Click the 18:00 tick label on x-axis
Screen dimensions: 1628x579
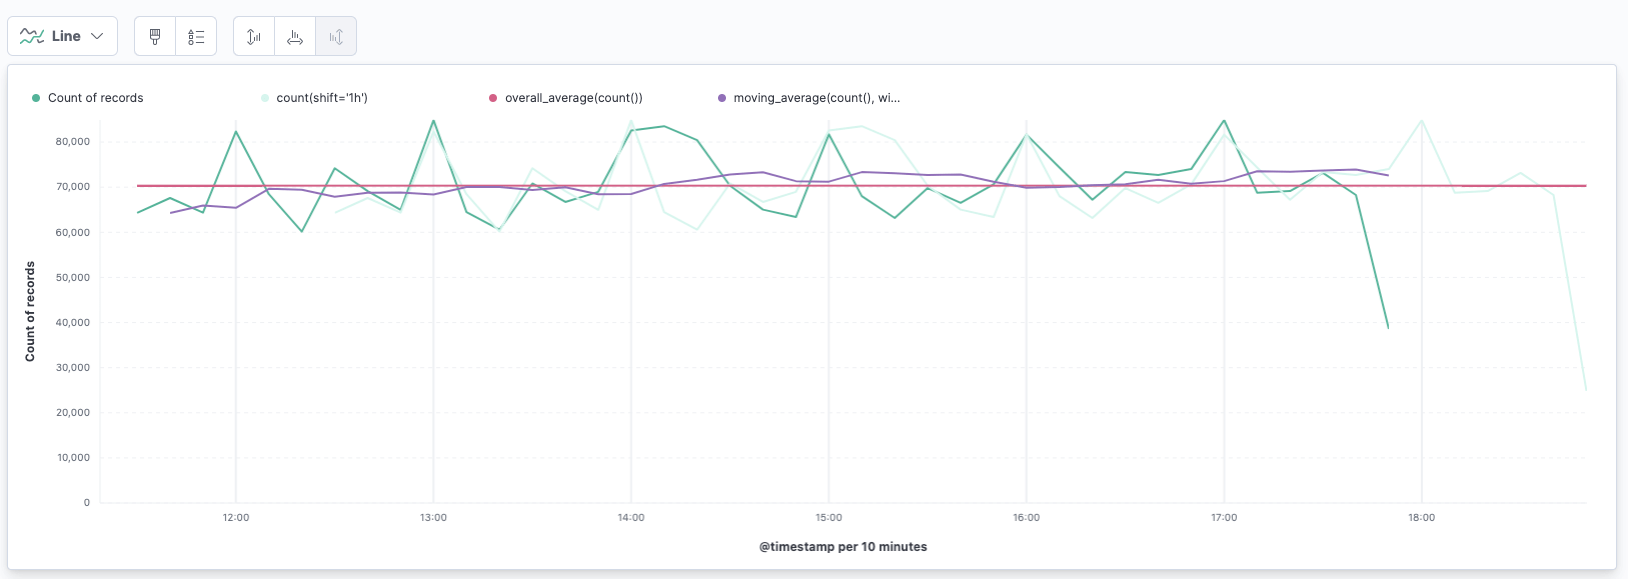(x=1421, y=518)
